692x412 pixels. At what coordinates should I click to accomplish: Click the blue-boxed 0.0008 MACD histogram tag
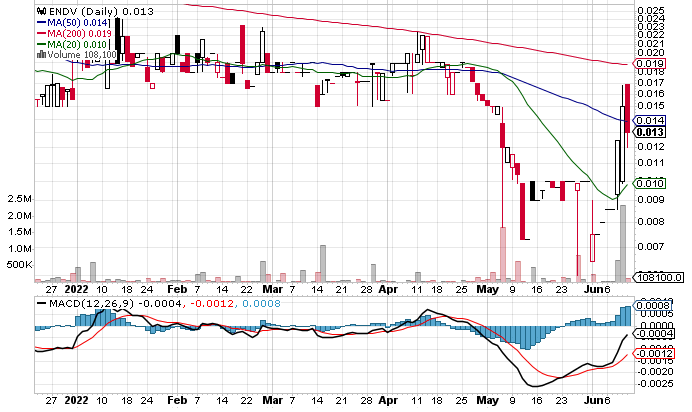pyautogui.click(x=653, y=305)
